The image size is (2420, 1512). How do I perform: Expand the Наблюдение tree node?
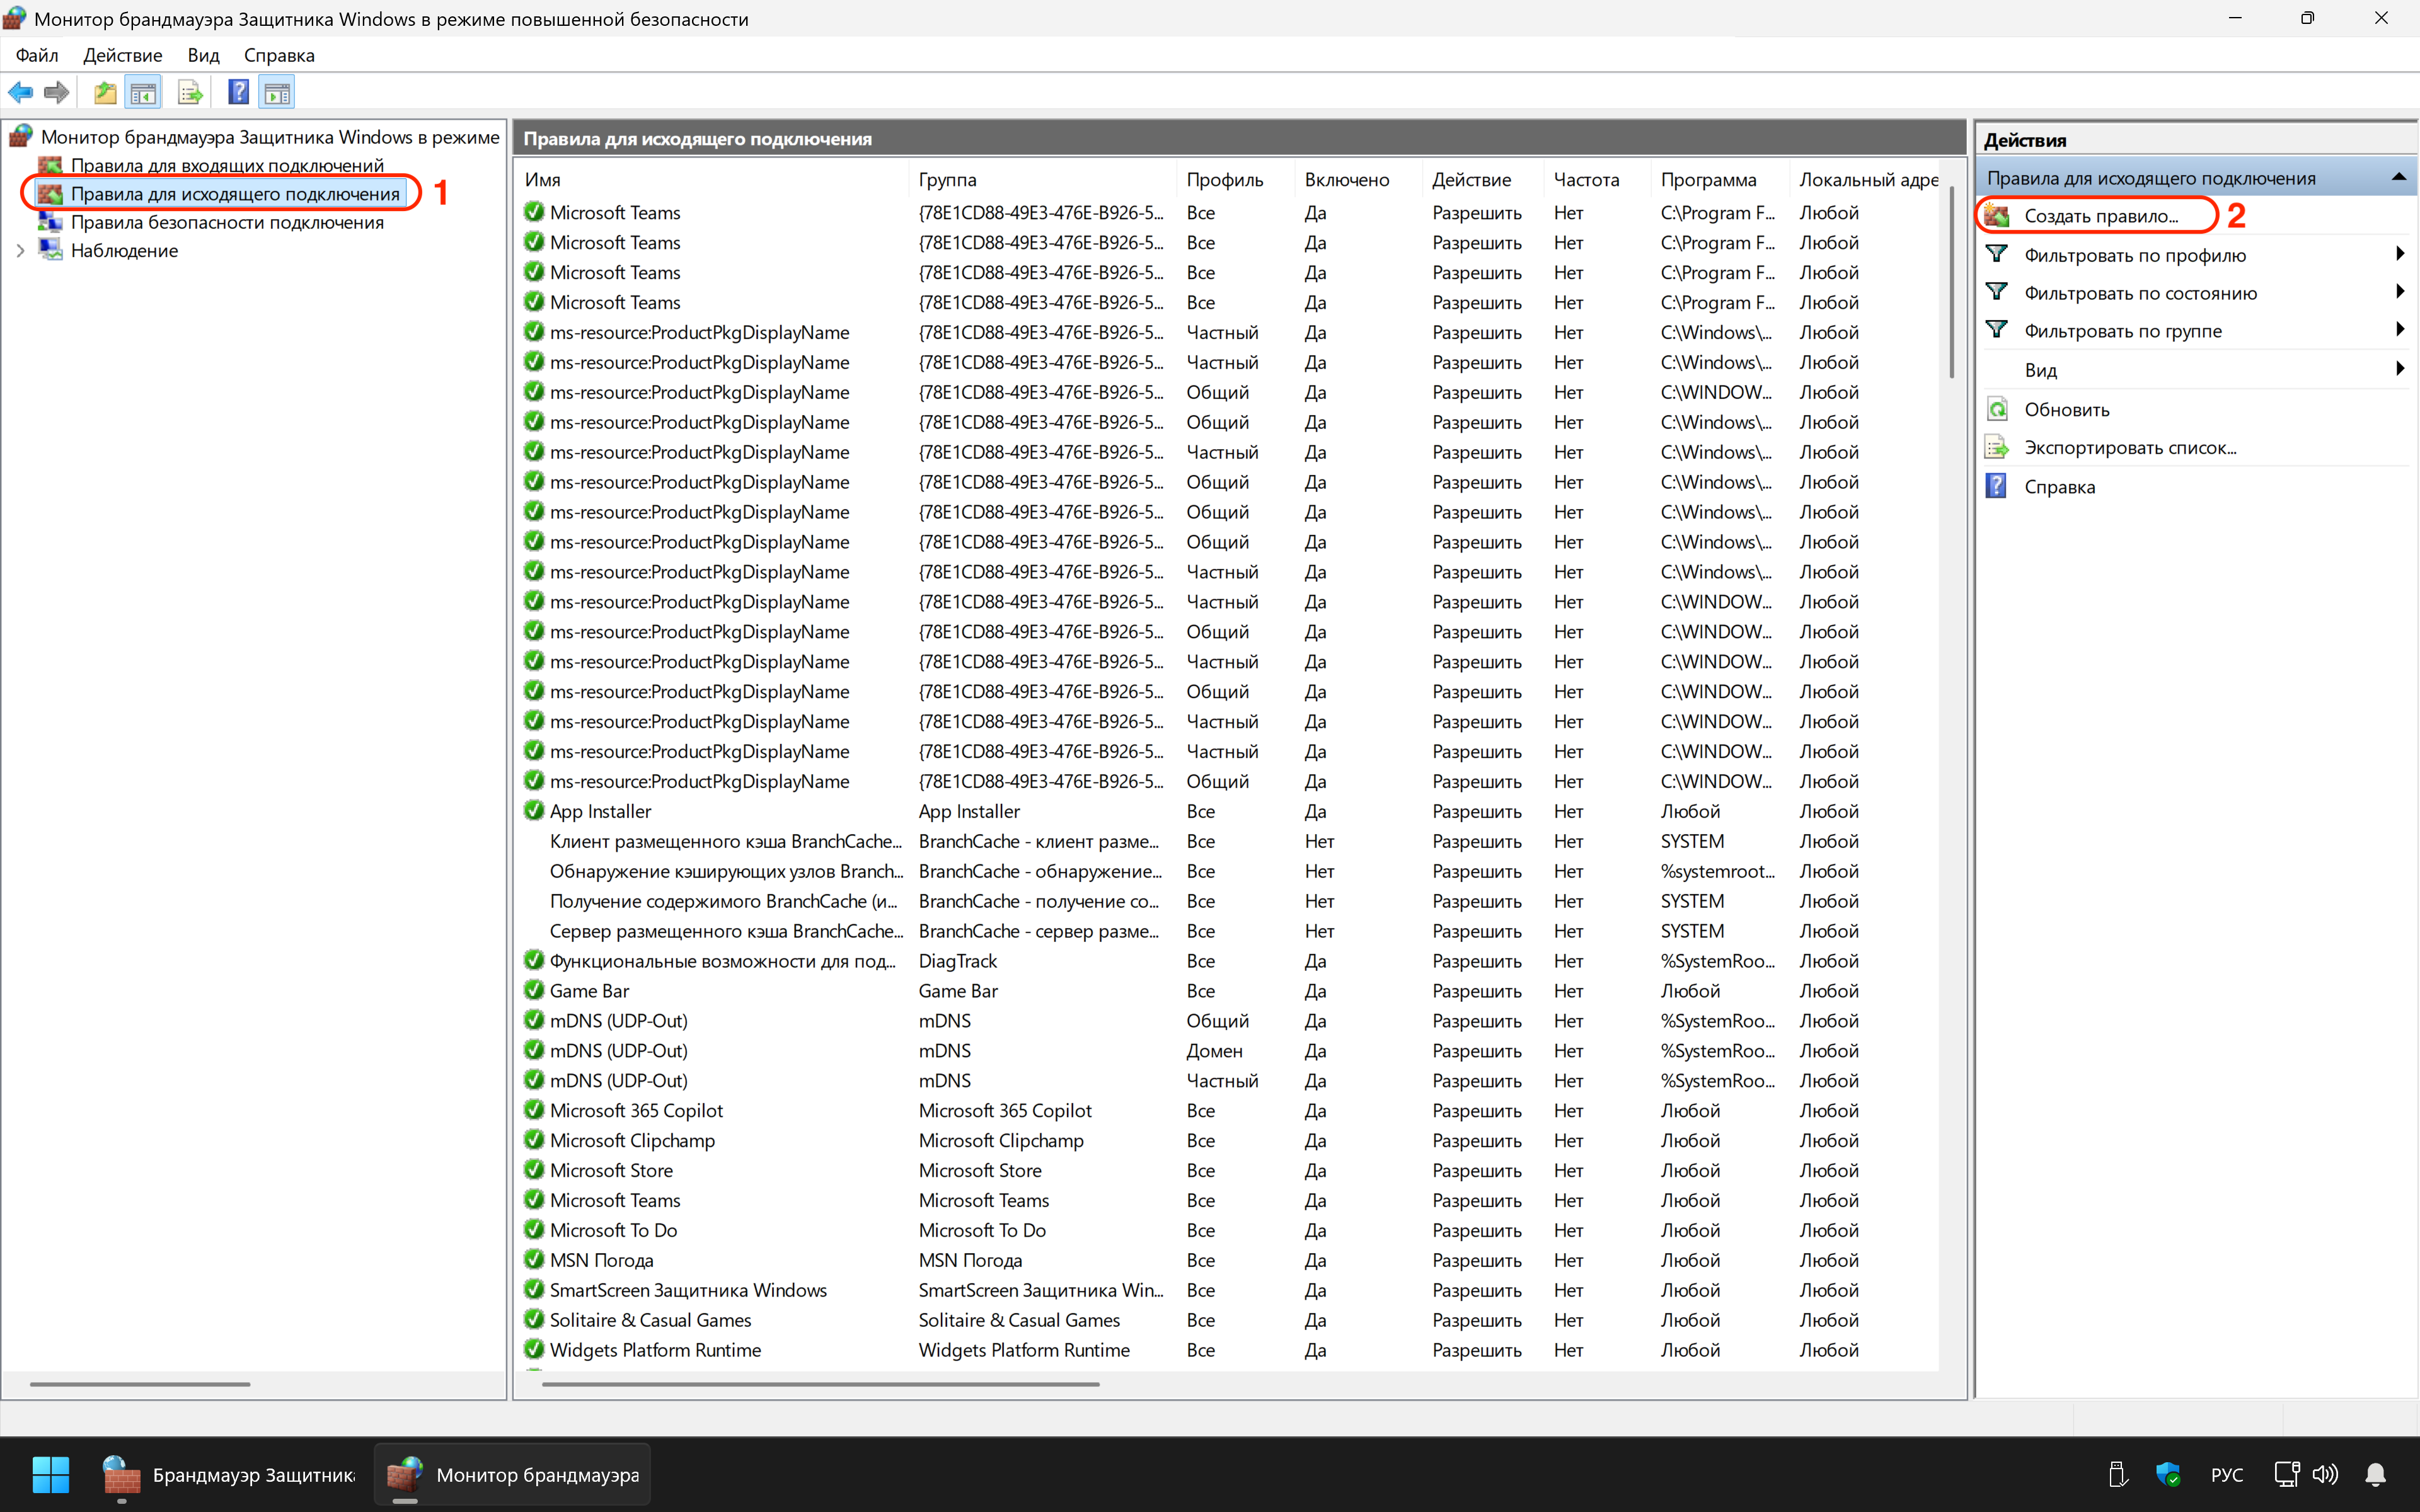click(20, 251)
